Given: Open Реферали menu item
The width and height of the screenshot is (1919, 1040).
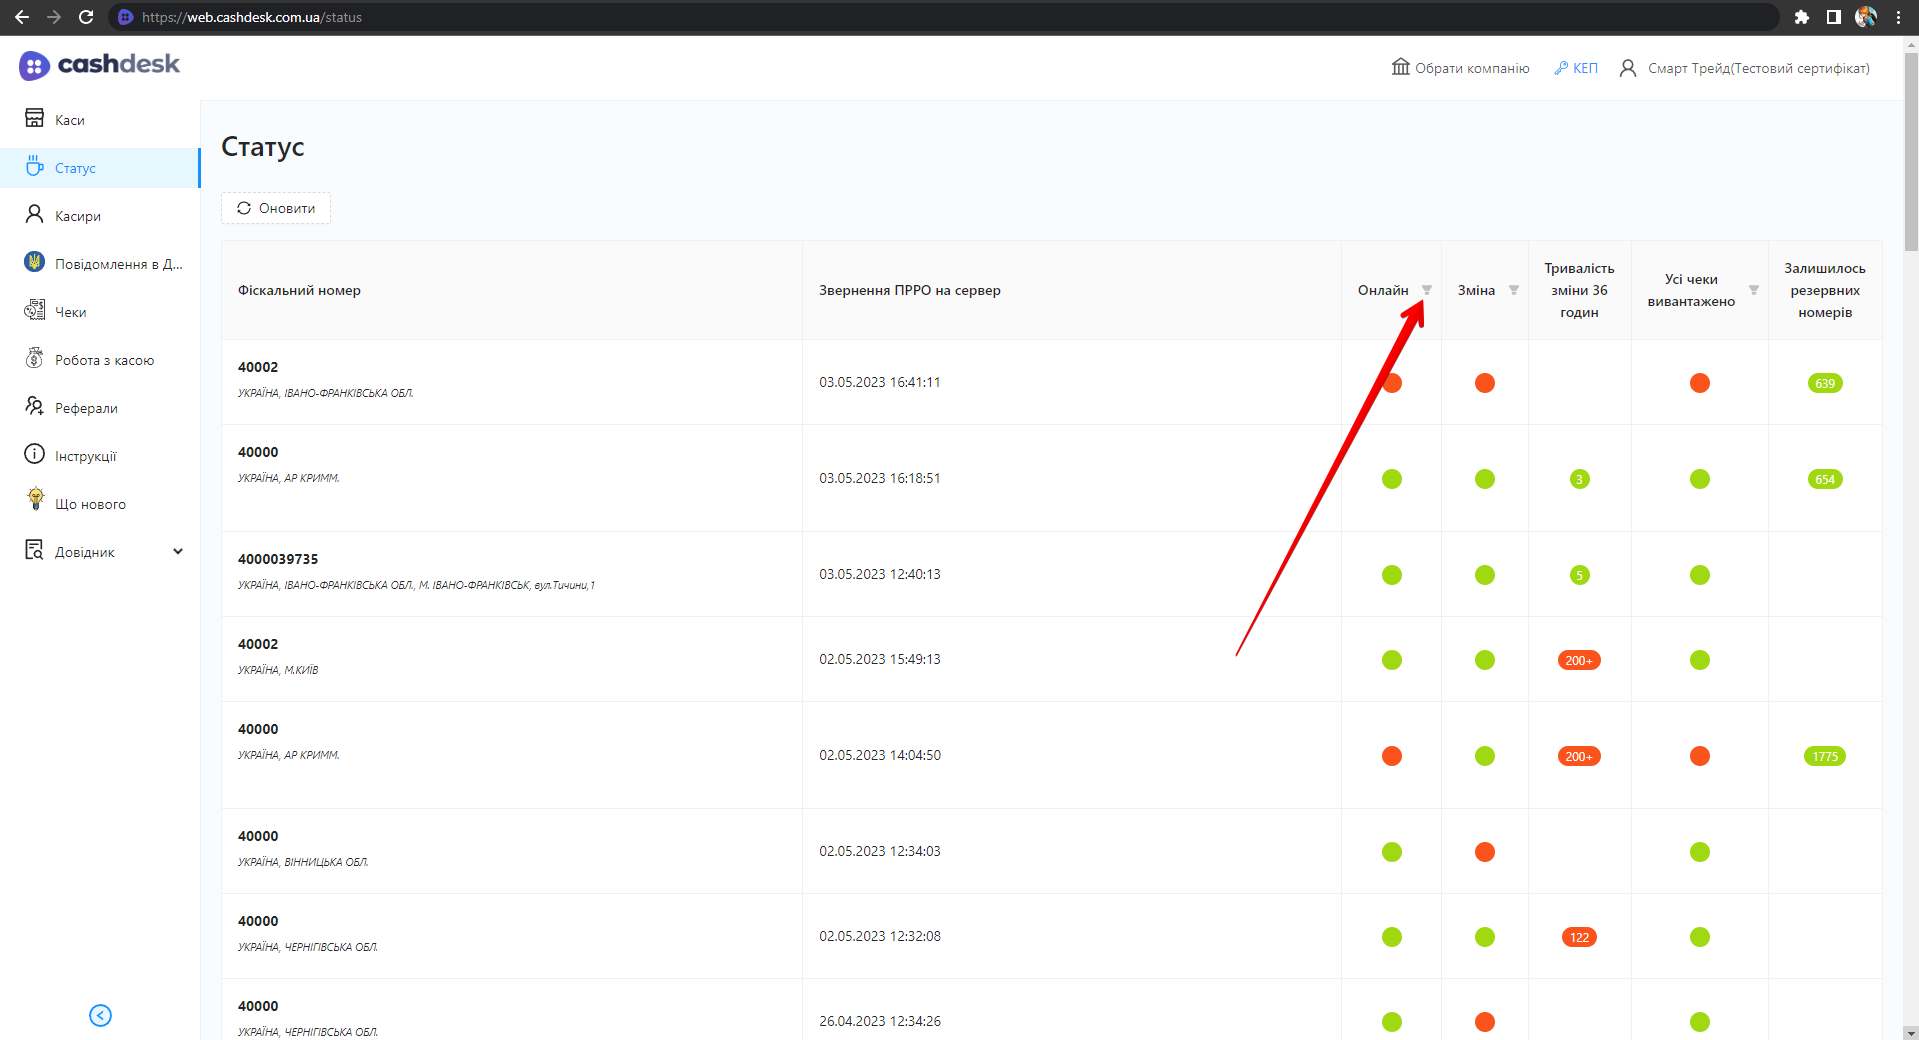Looking at the screenshot, I should tap(86, 408).
